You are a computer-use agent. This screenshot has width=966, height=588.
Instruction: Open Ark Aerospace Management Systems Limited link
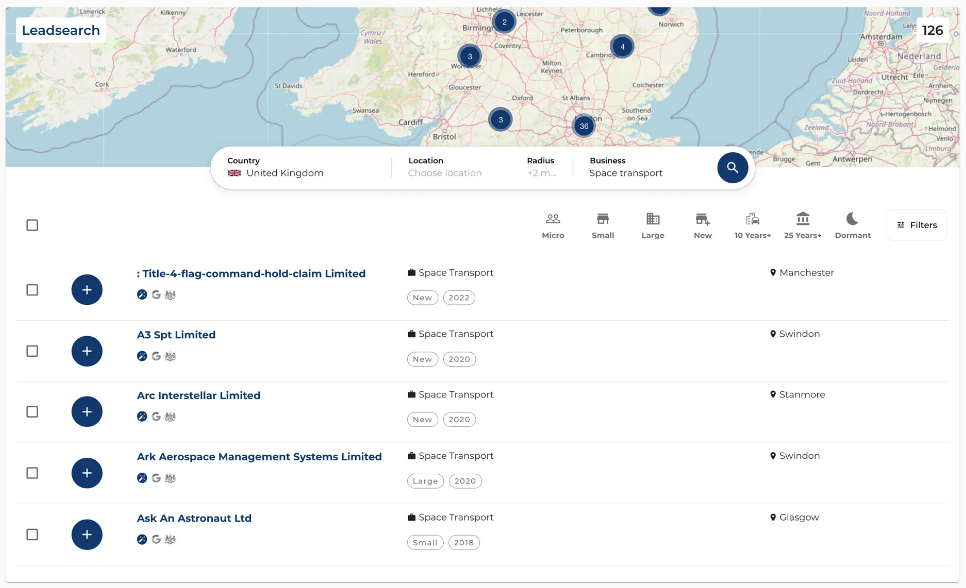[259, 457]
